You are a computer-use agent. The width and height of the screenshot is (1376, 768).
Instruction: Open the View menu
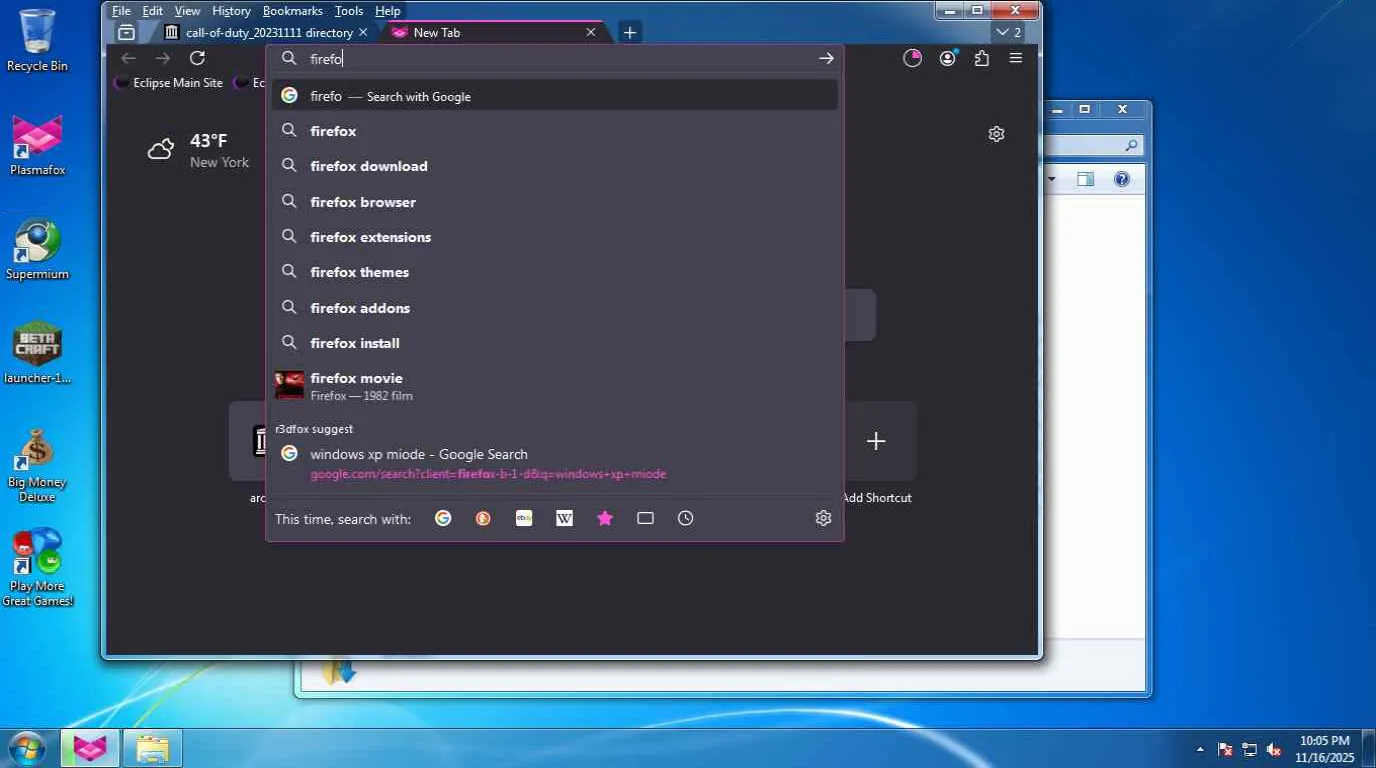click(187, 11)
